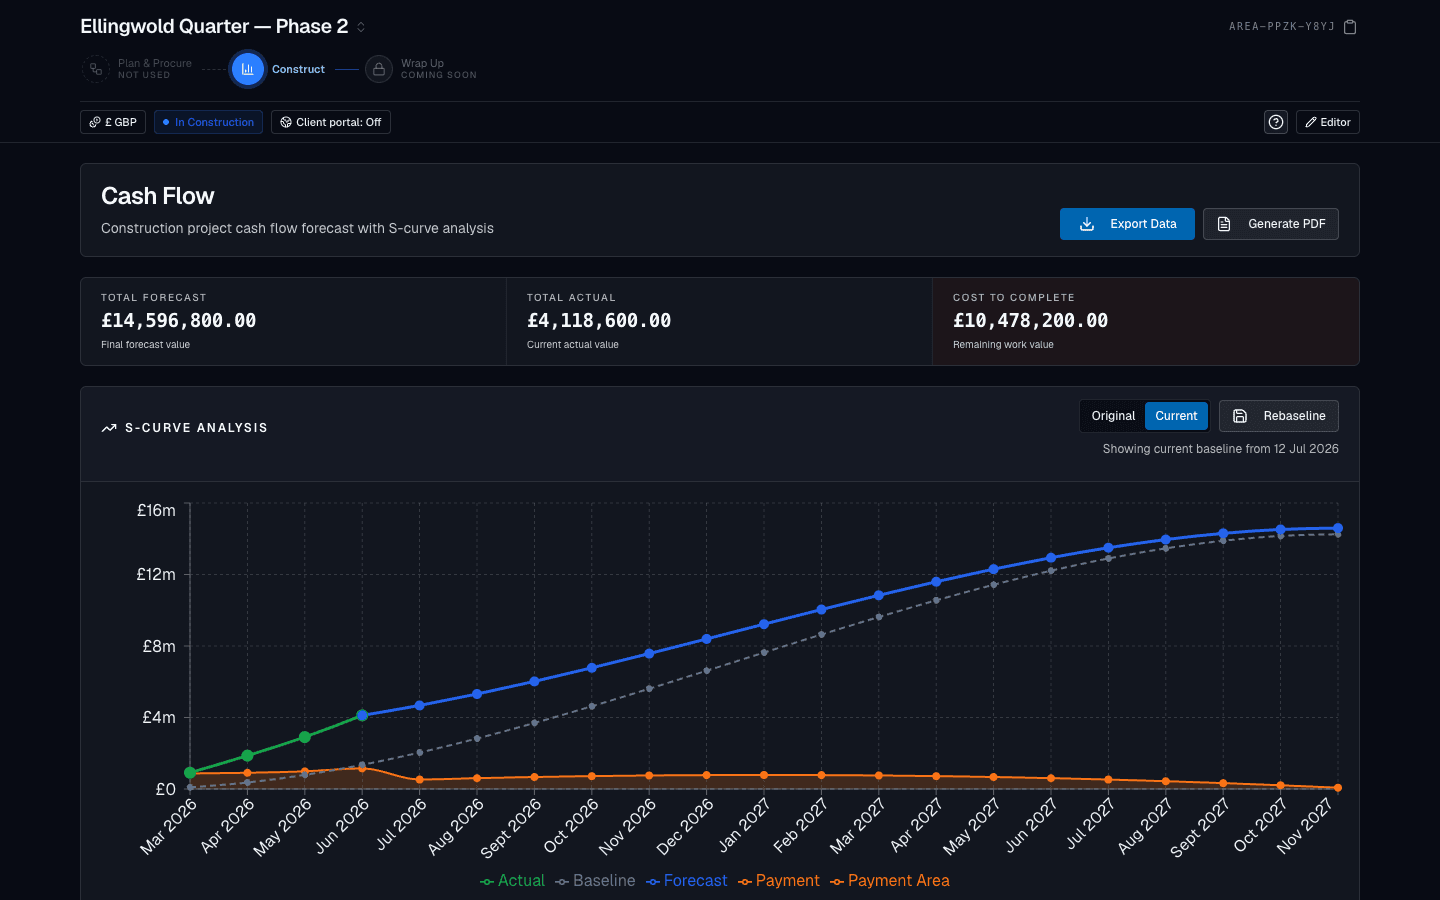Image resolution: width=1440 pixels, height=900 pixels.
Task: Select the Current baseline toggle
Action: [x=1176, y=416]
